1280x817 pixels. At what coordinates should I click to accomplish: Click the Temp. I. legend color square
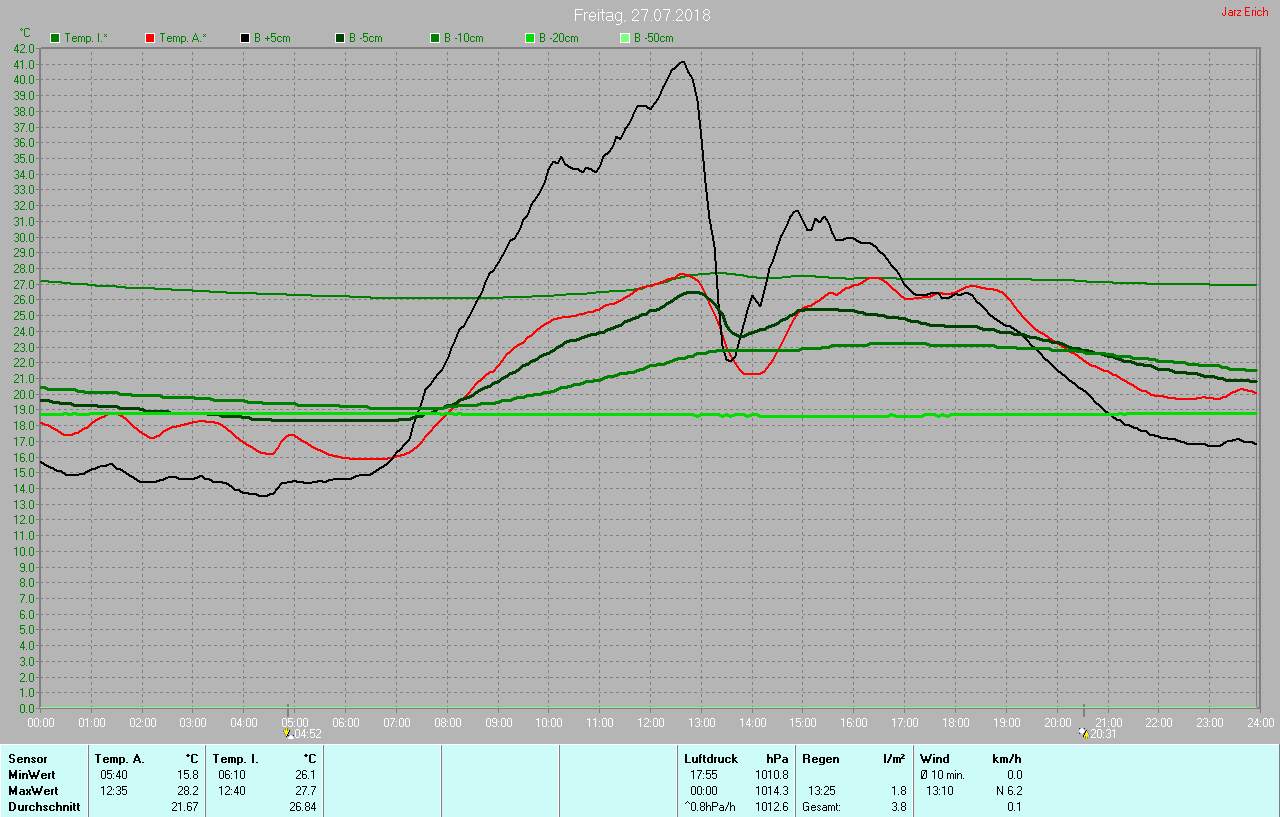55,38
